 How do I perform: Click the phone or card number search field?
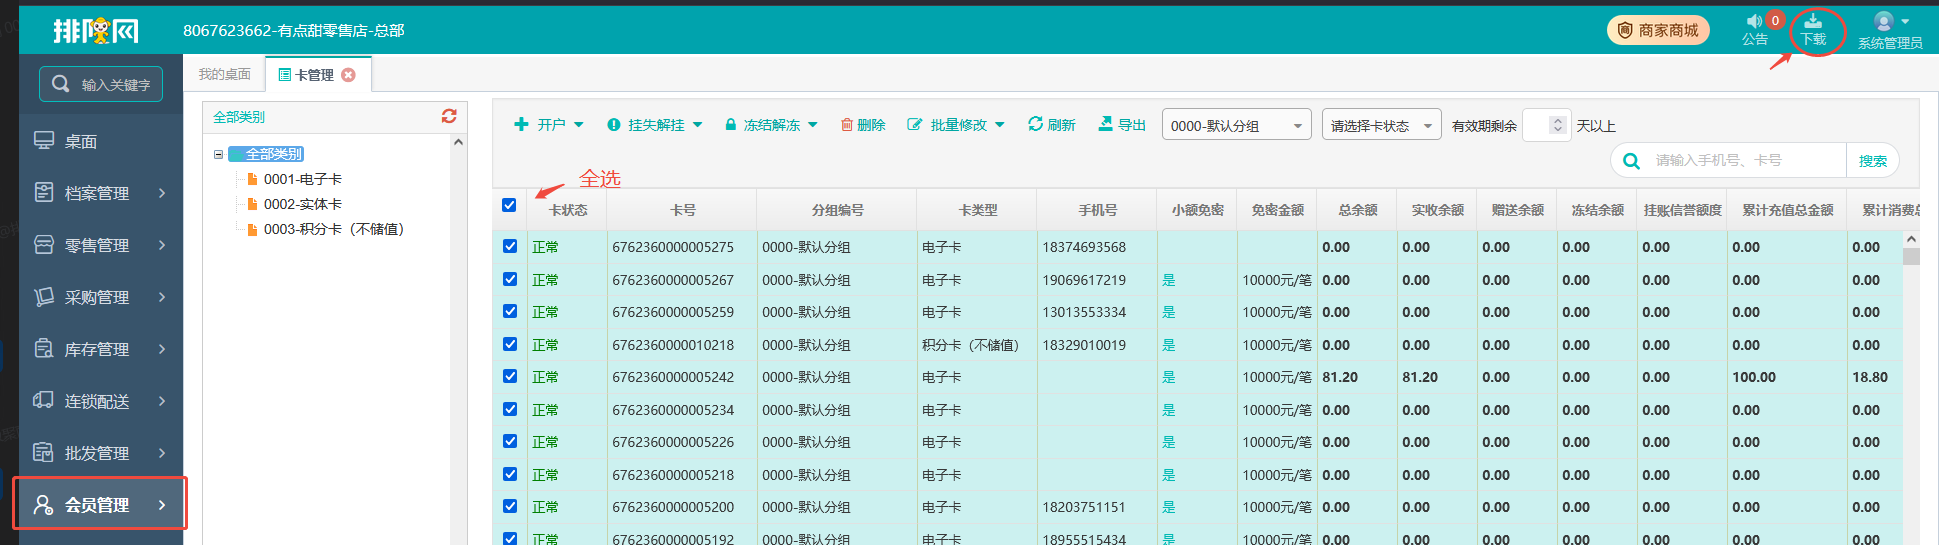(x=1746, y=160)
